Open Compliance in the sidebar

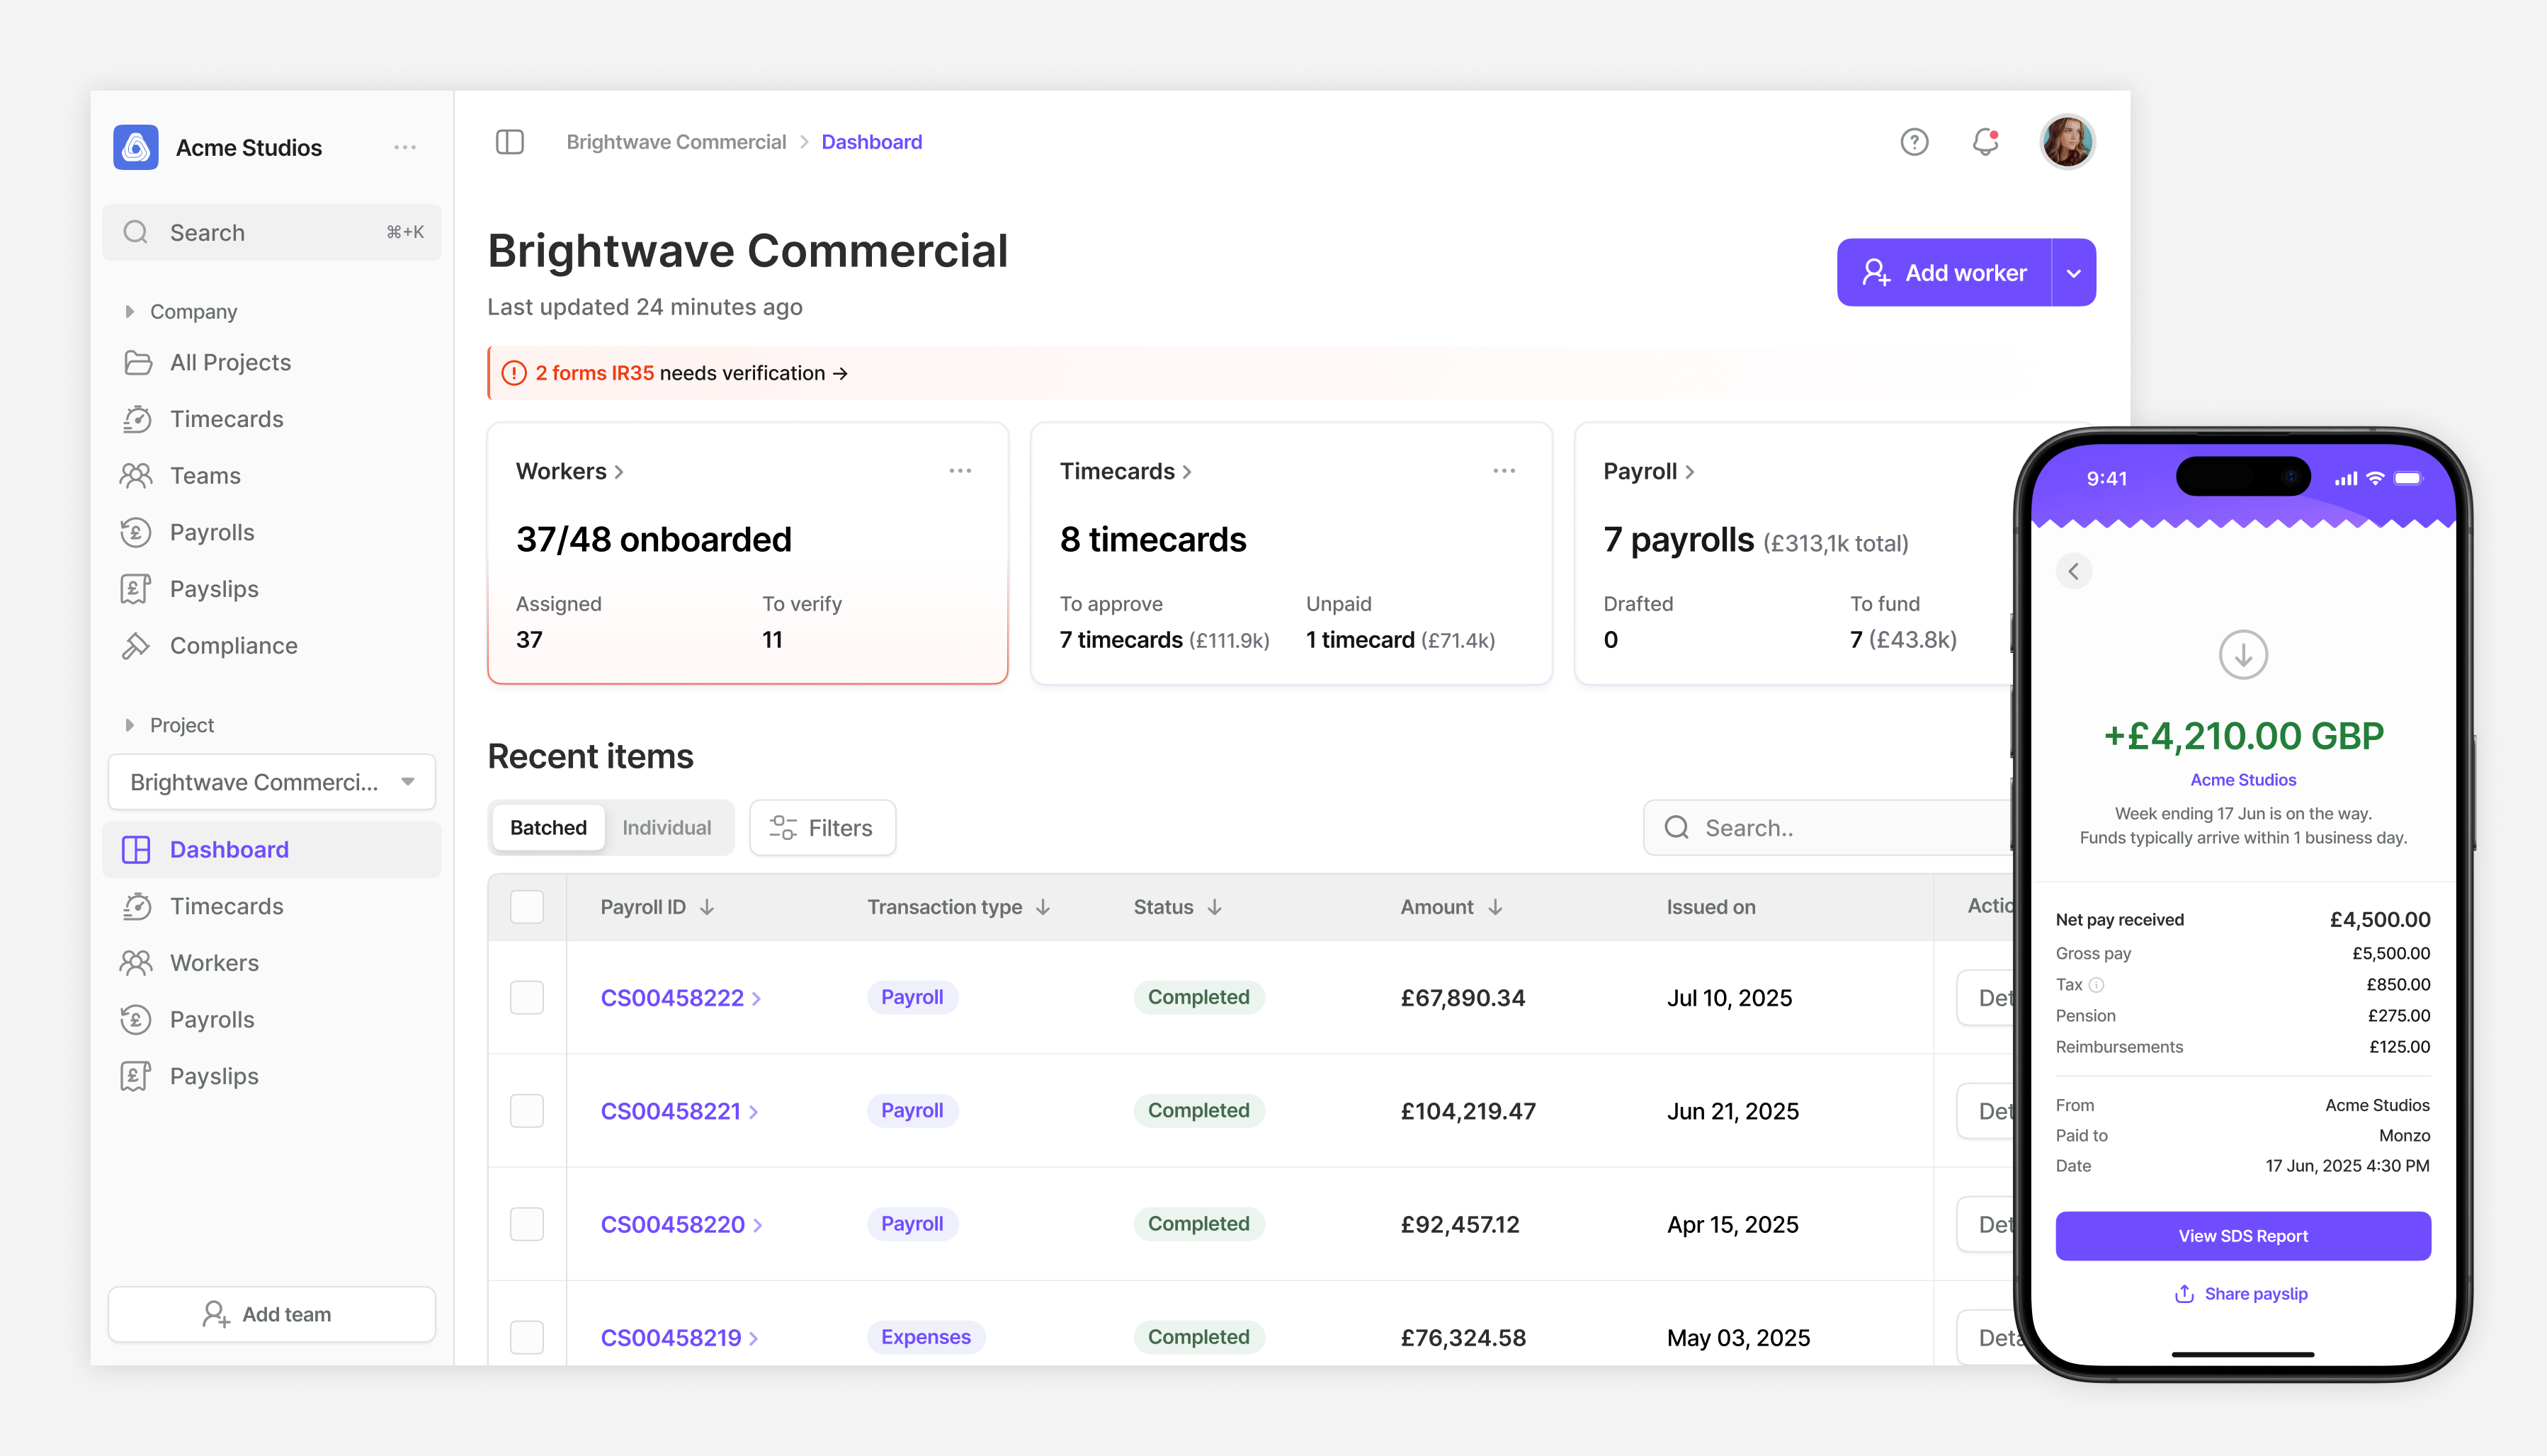pyautogui.click(x=272, y=646)
